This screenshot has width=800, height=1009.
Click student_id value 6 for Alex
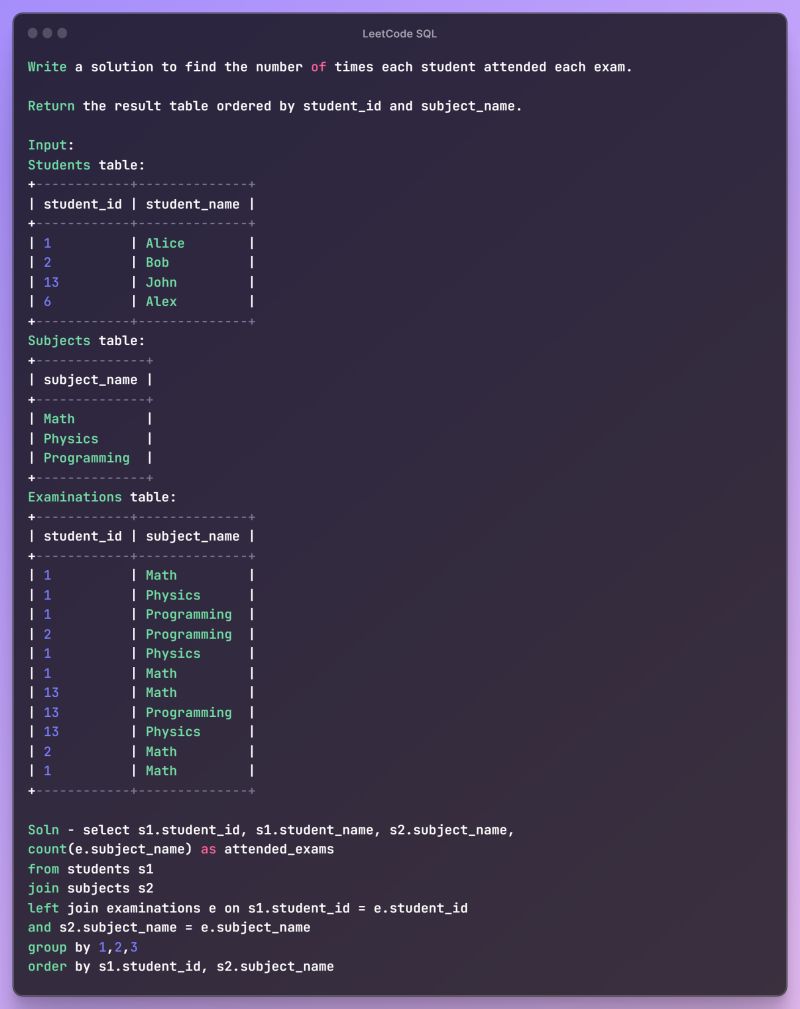pos(47,301)
